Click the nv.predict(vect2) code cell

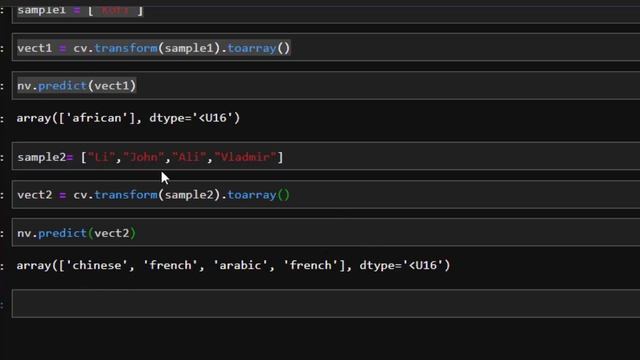tap(326, 233)
